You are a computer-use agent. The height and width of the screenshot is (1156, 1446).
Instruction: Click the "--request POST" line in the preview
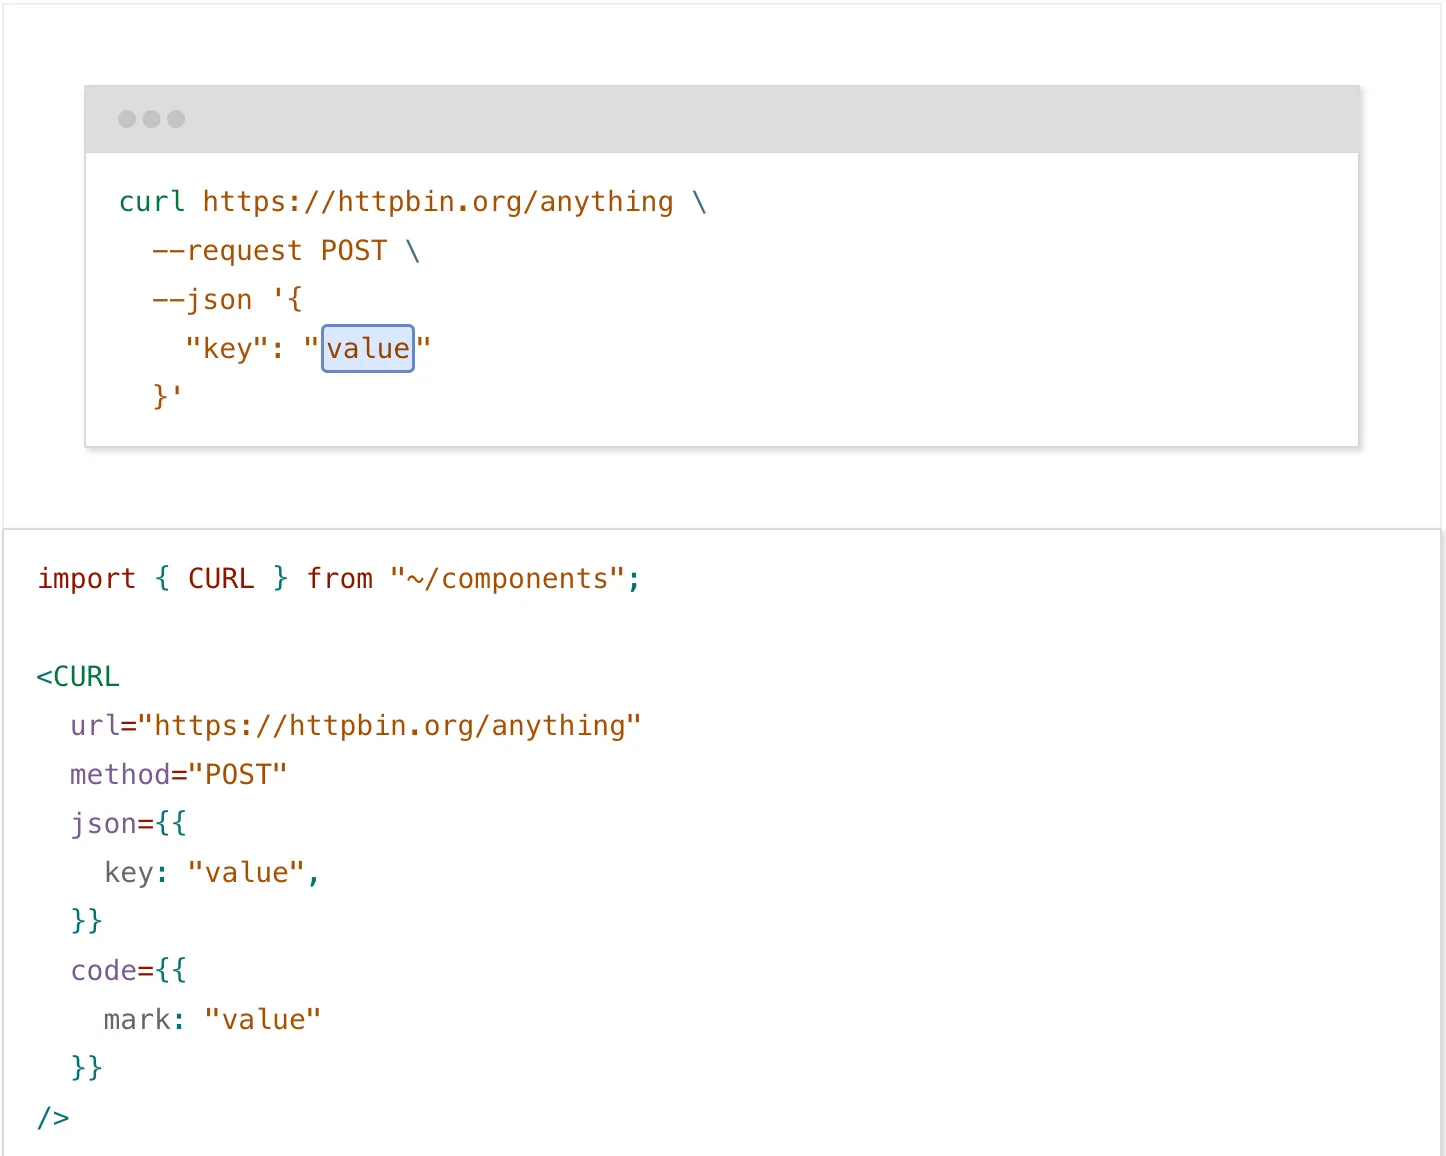(x=286, y=250)
